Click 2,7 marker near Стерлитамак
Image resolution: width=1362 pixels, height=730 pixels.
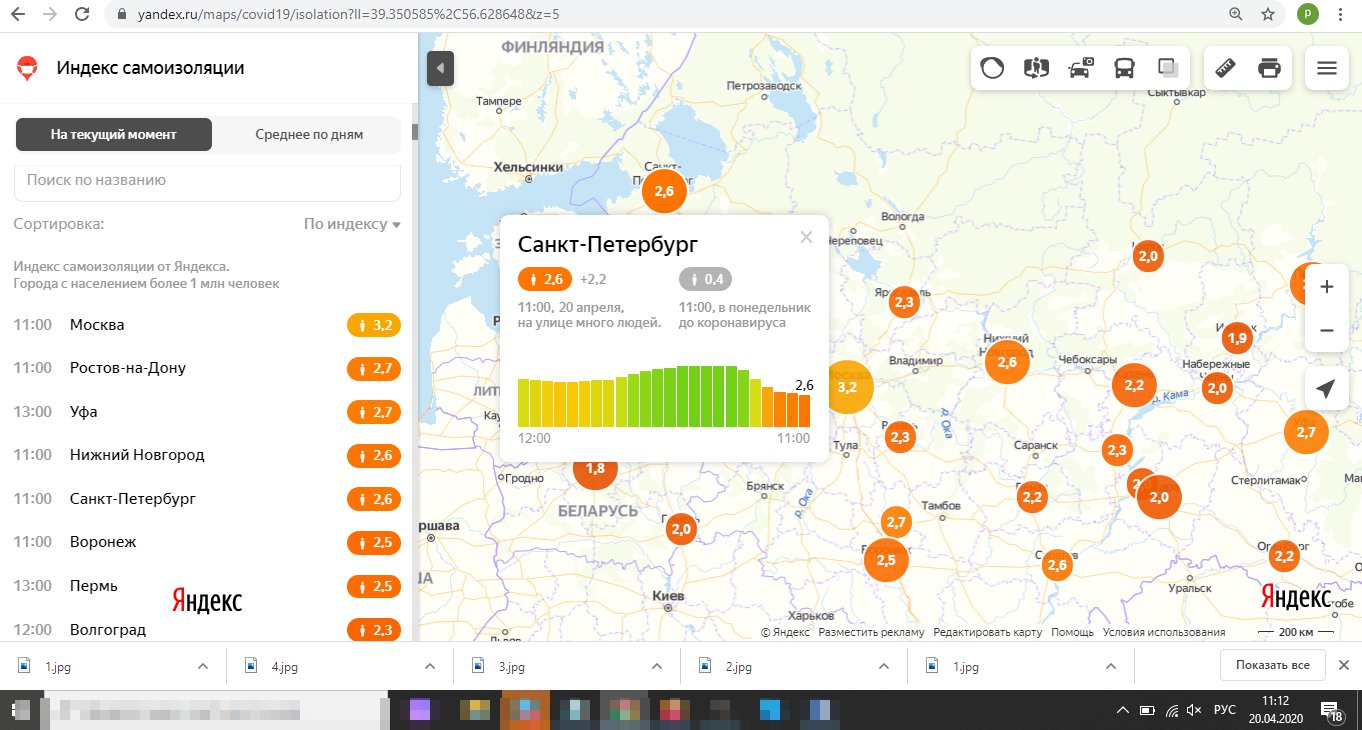1306,432
